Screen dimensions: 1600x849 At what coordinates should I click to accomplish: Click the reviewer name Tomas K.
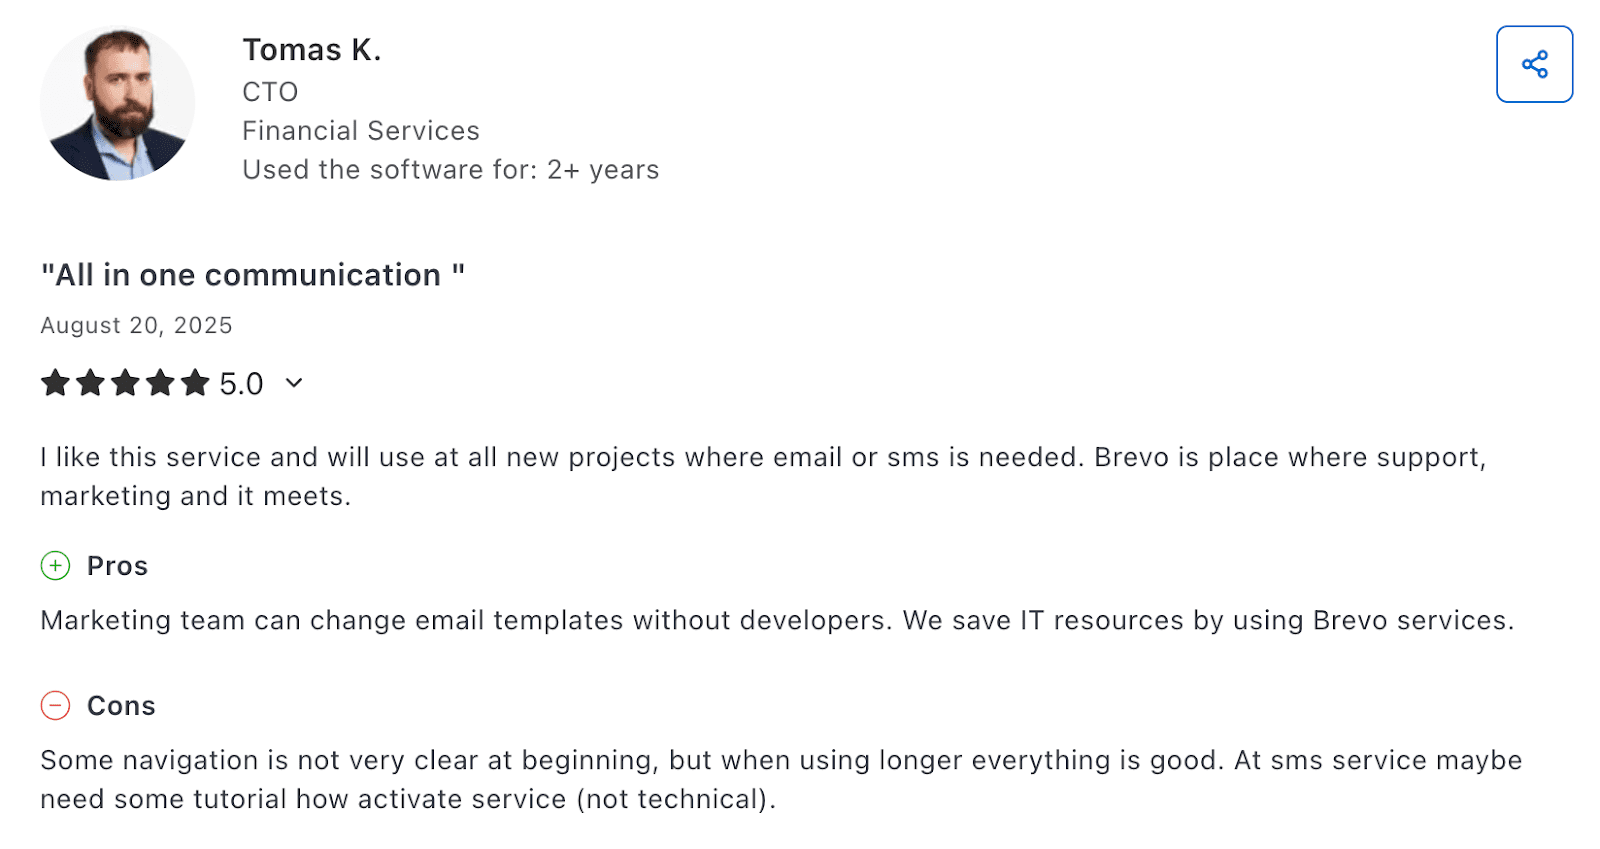[x=311, y=50]
